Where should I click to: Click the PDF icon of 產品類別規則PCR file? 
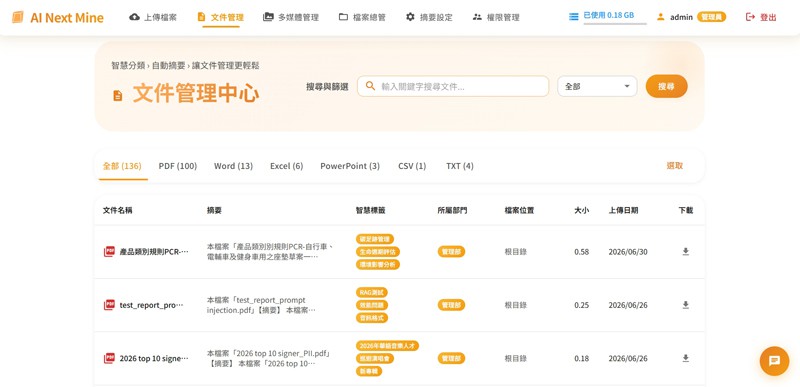pyautogui.click(x=109, y=251)
